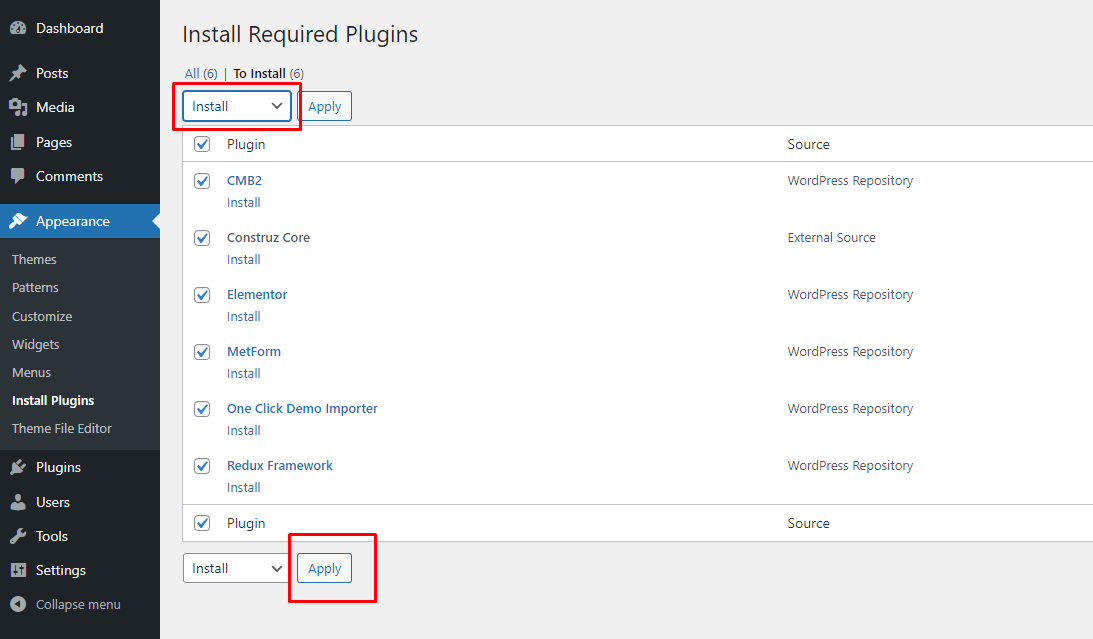Click Install under Construz Core
This screenshot has height=639, width=1093.
(x=244, y=259)
